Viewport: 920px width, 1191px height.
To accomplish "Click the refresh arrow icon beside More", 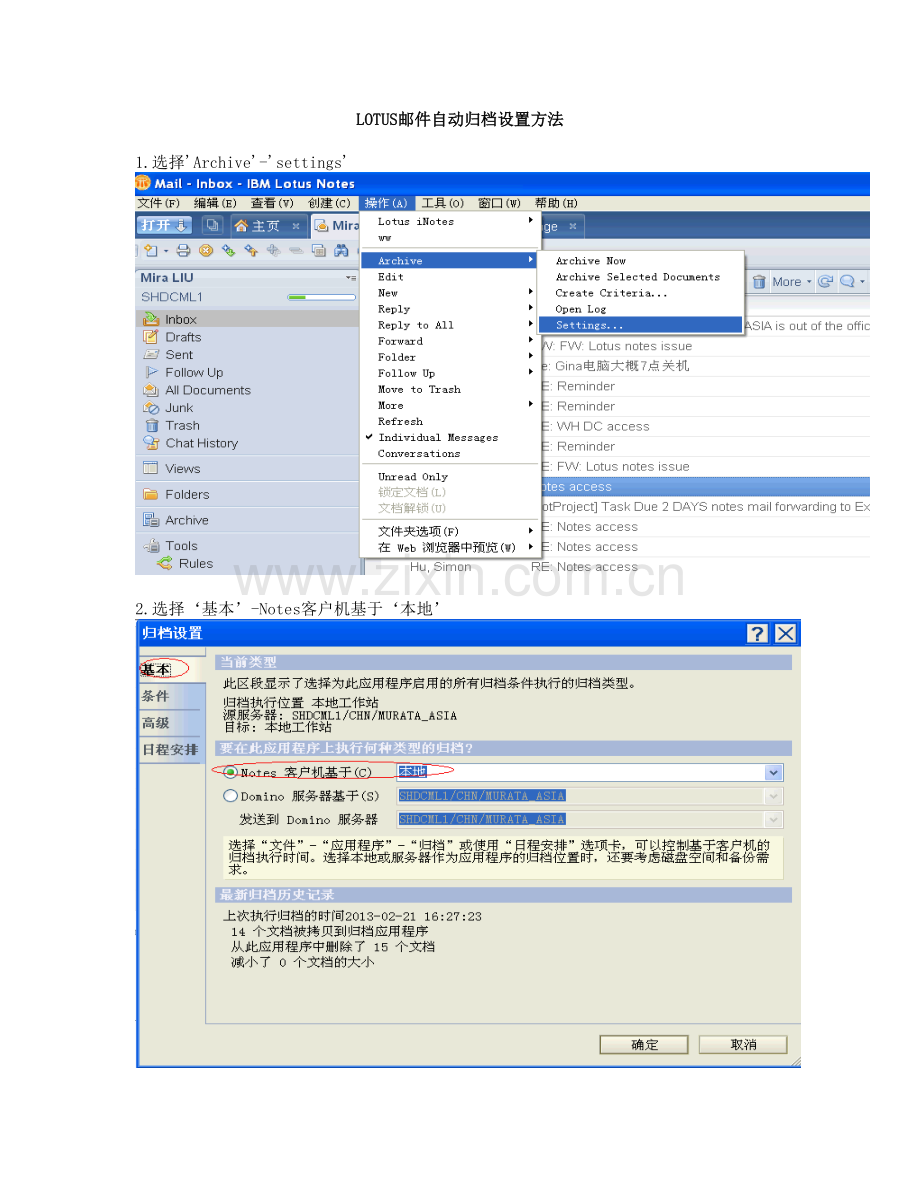I will click(825, 281).
